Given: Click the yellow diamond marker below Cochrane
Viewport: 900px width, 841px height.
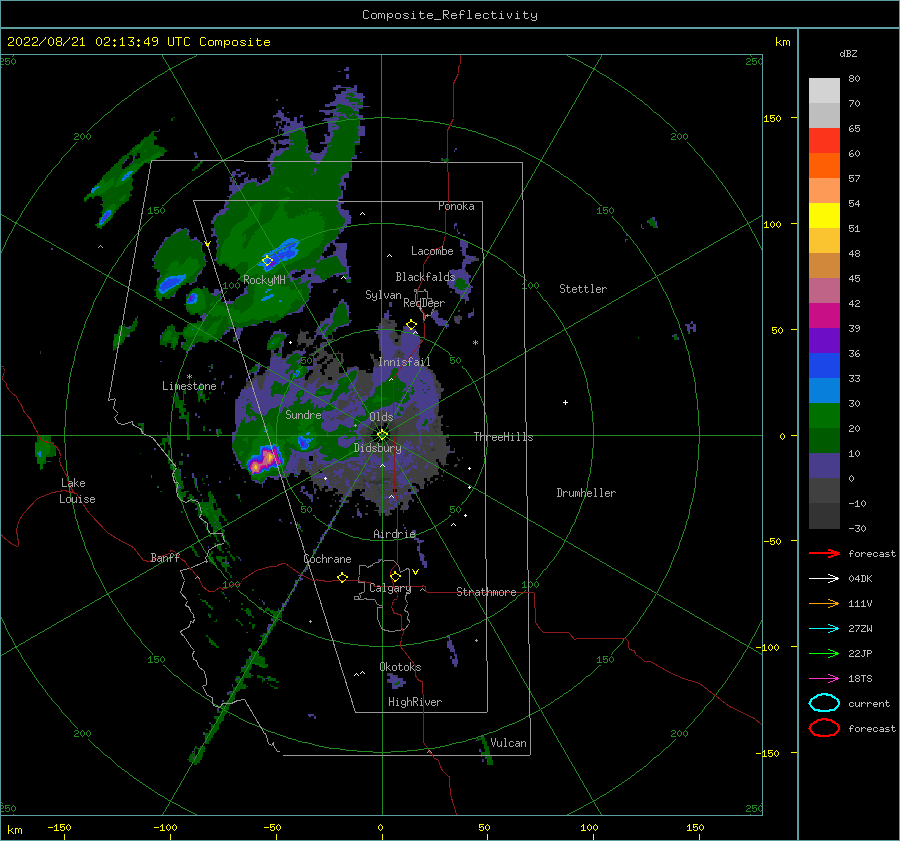Looking at the screenshot, I should tap(343, 578).
